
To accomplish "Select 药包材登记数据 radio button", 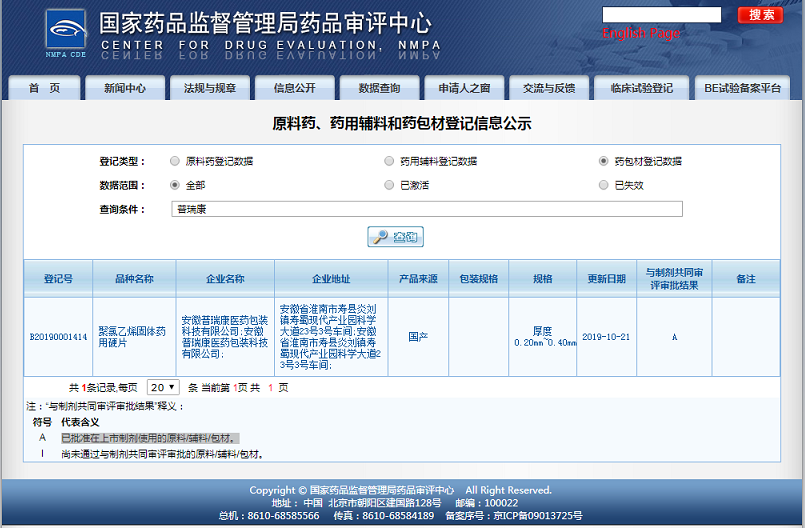I will 604,161.
